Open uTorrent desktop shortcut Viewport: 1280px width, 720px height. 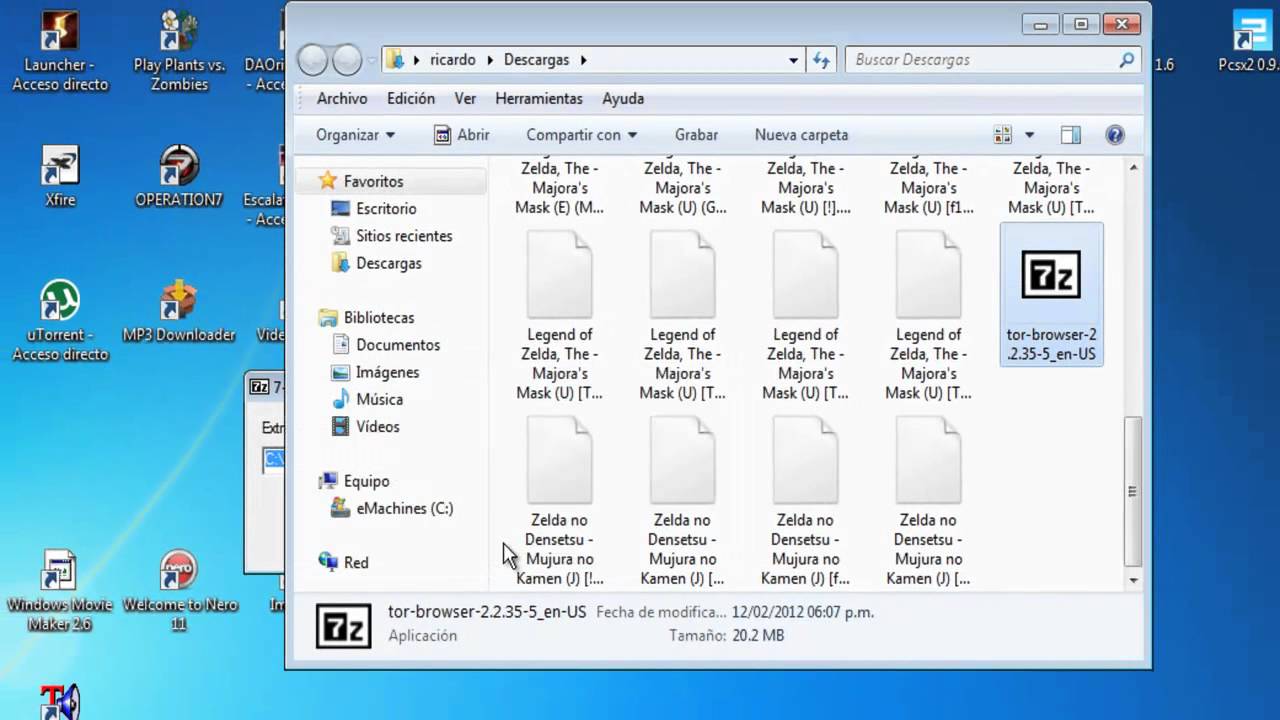(60, 321)
